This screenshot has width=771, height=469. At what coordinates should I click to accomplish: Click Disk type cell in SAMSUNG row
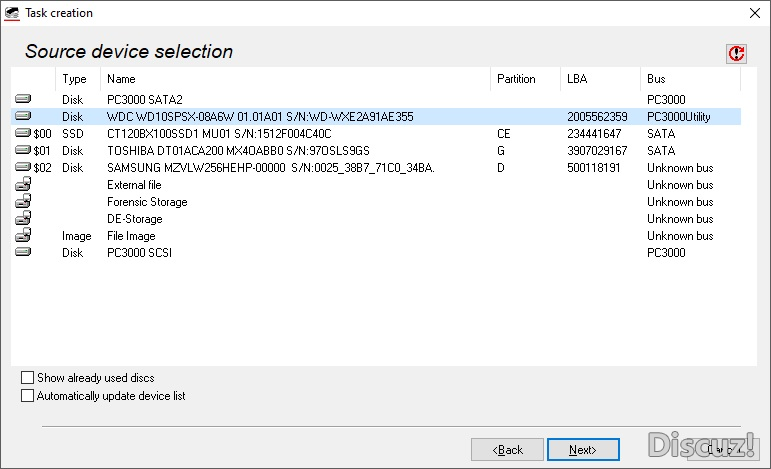[x=72, y=168]
